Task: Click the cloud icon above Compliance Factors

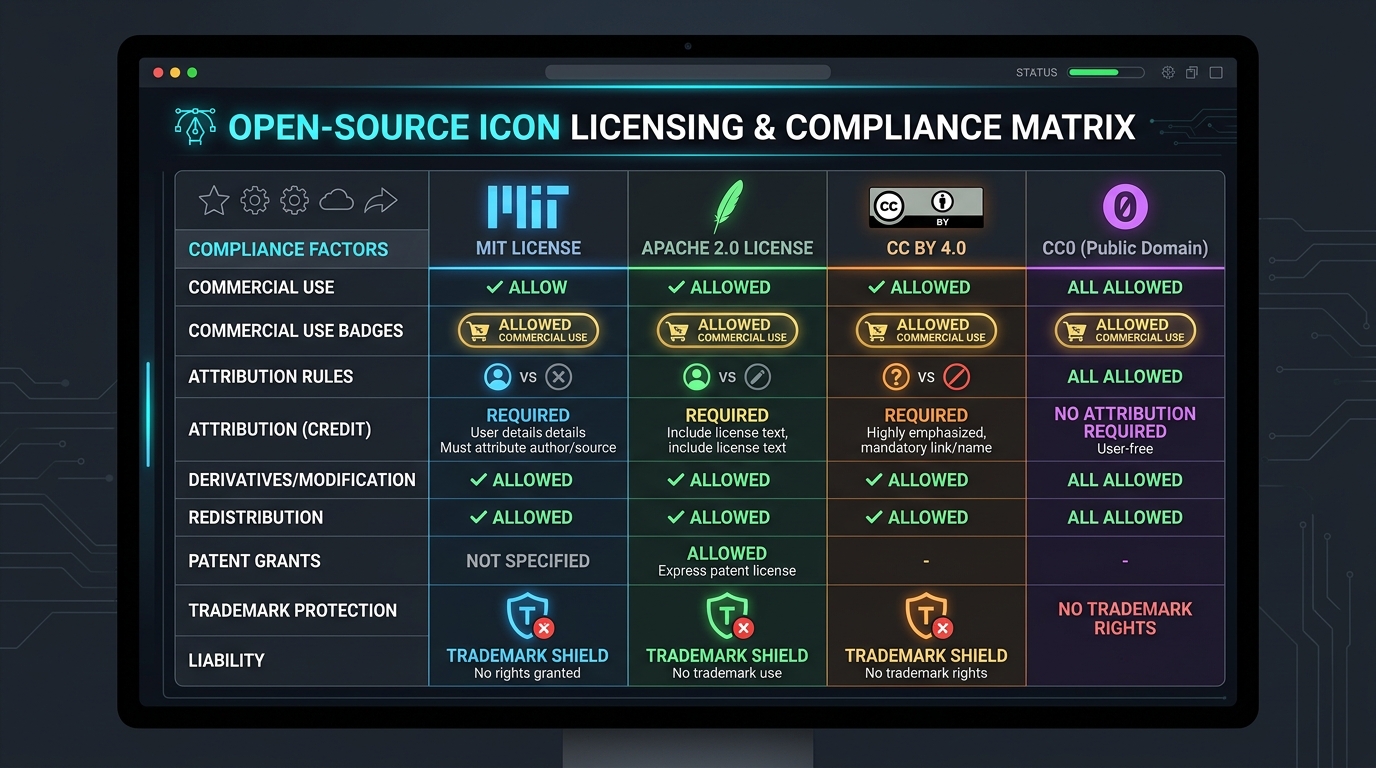Action: [x=337, y=201]
